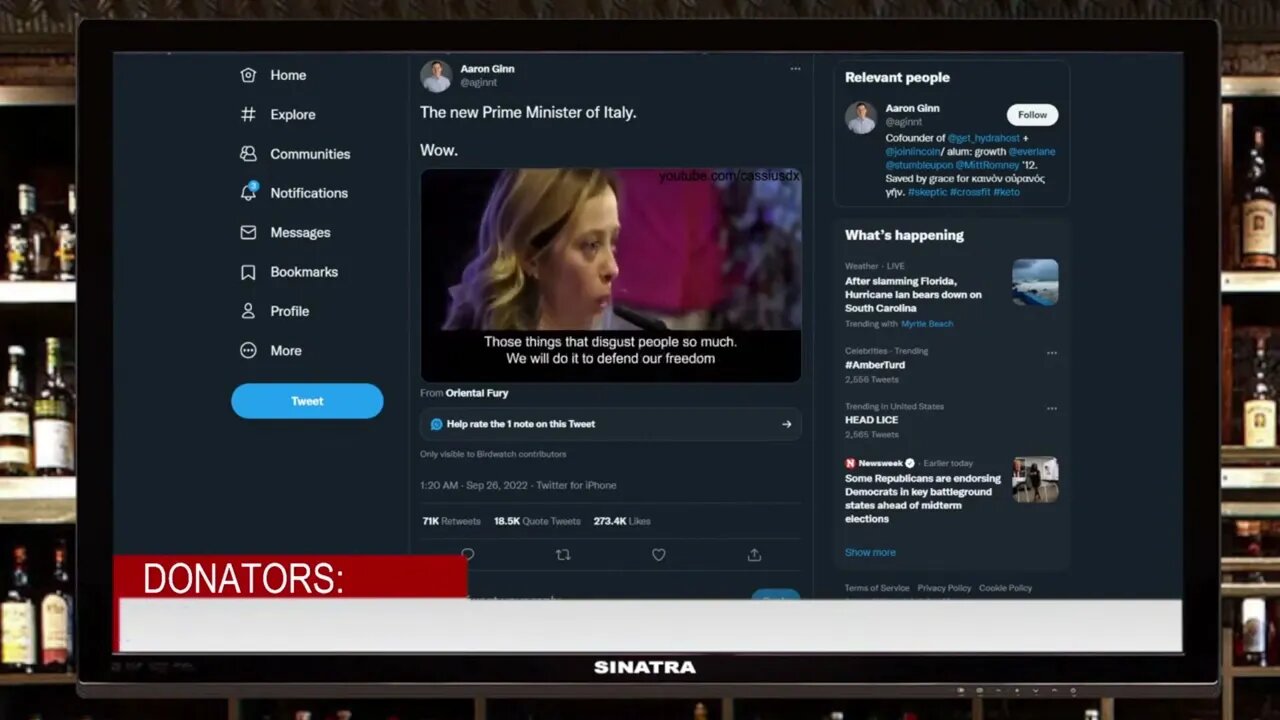Open the Newsweek story thumbnail
The image size is (1280, 720).
coord(1035,480)
